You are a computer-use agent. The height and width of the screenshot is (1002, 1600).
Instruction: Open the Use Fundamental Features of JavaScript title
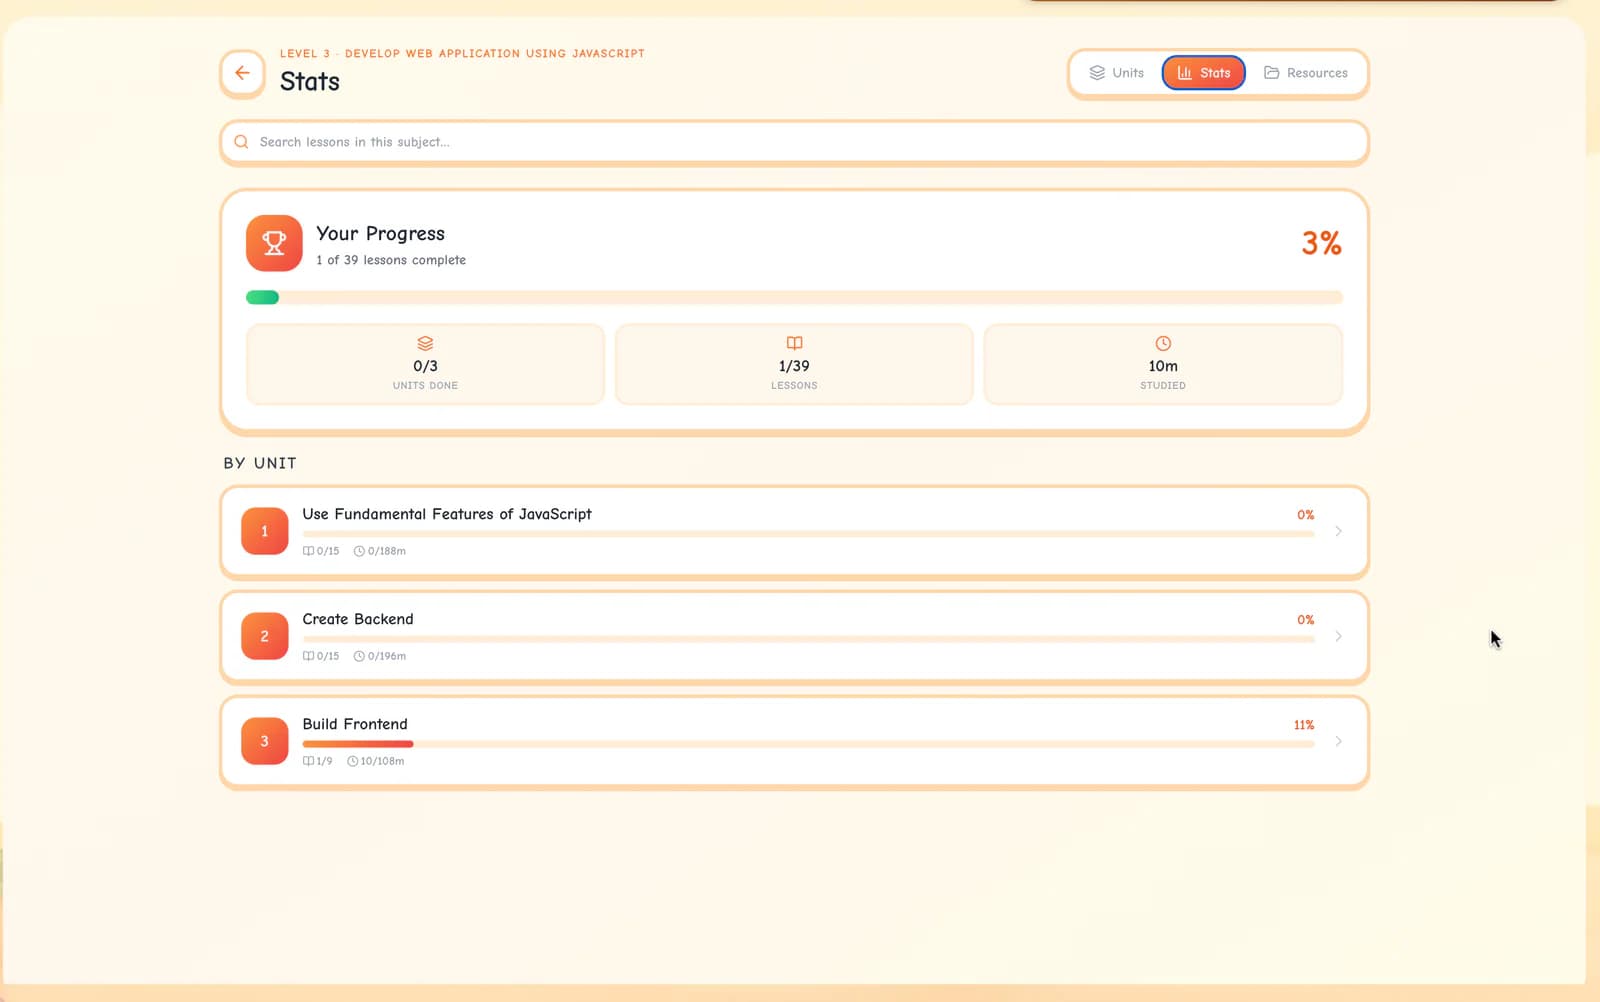(x=447, y=514)
